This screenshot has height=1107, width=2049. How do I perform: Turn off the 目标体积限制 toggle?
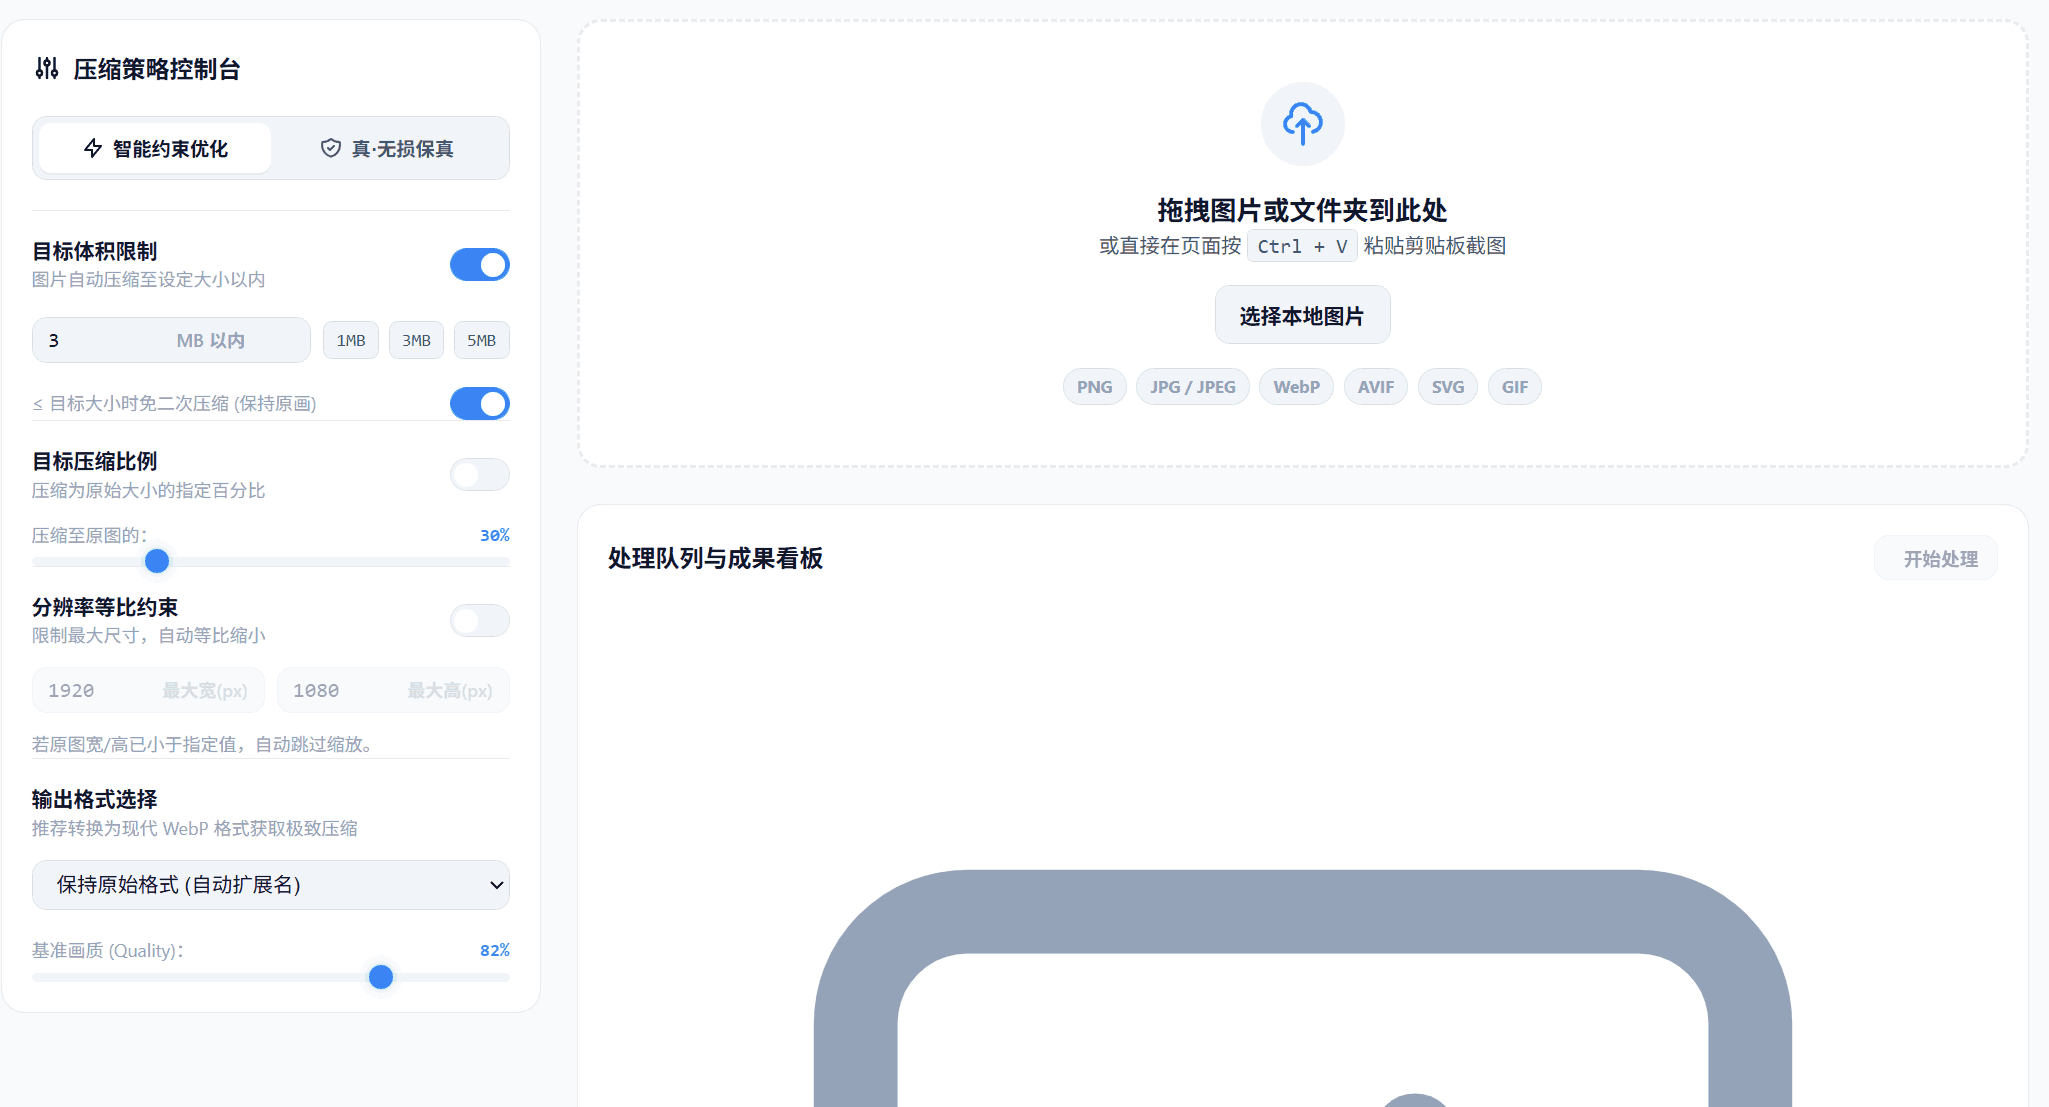click(480, 265)
